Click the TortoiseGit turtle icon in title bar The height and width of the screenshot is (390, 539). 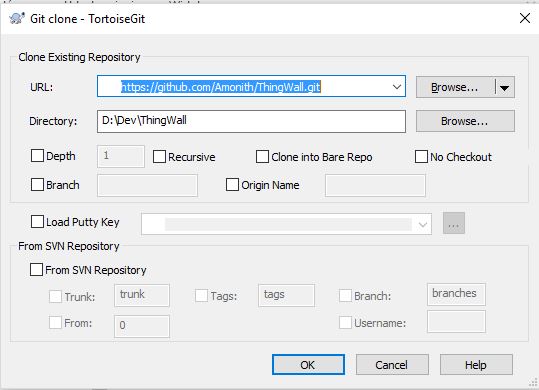point(17,18)
